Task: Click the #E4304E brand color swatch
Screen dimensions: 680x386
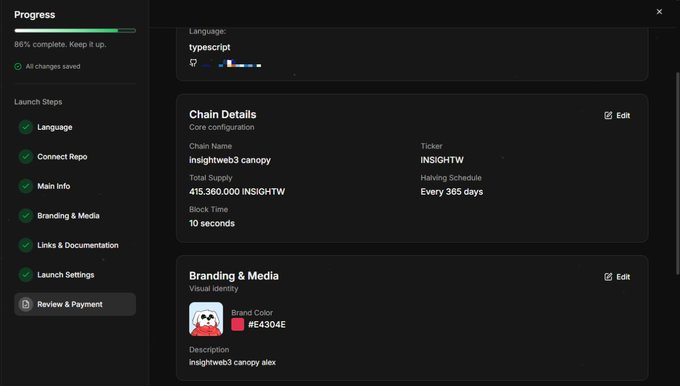Action: [x=238, y=324]
